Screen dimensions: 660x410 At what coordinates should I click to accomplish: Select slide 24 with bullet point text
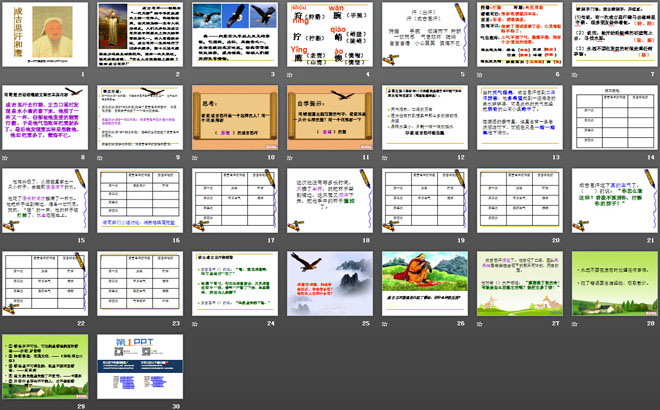pos(230,282)
